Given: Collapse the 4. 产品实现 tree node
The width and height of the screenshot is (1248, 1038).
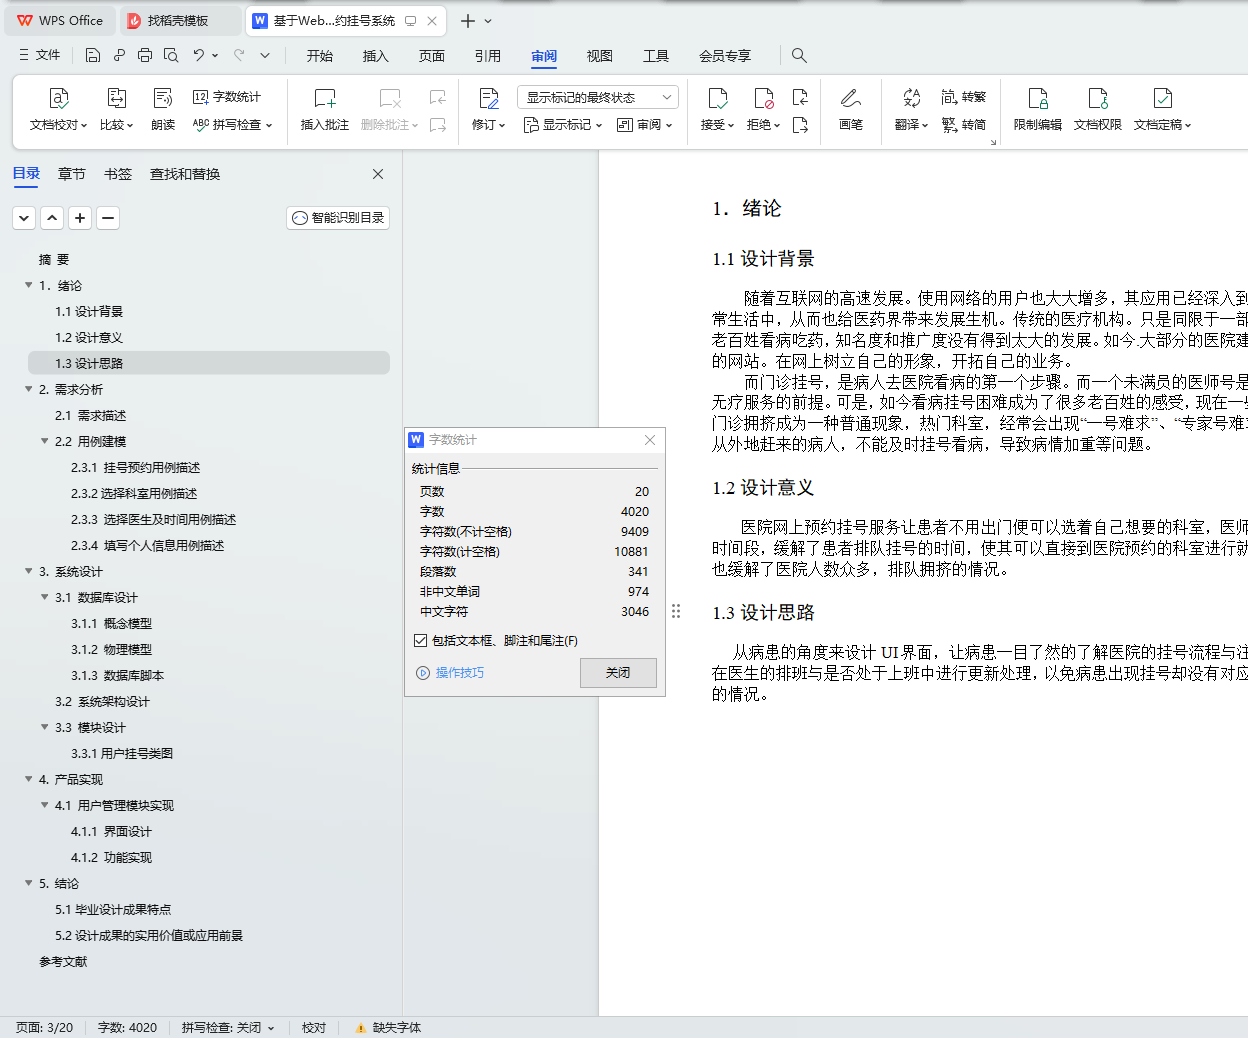Looking at the screenshot, I should click(x=29, y=779).
